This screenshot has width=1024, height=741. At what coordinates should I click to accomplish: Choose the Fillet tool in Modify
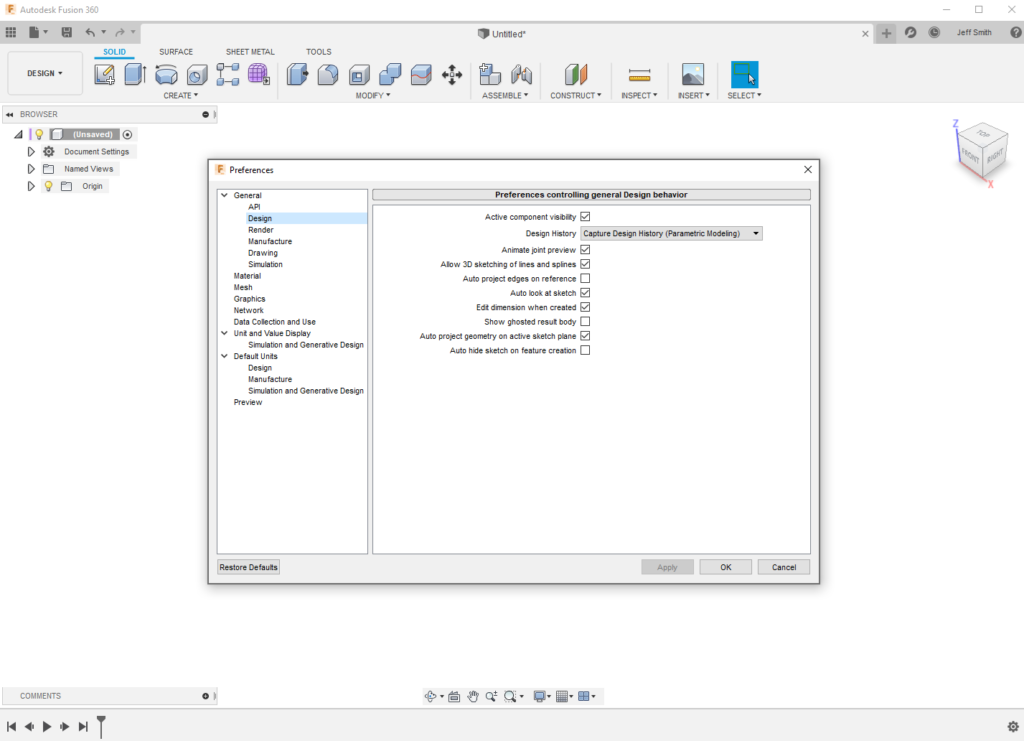point(327,74)
